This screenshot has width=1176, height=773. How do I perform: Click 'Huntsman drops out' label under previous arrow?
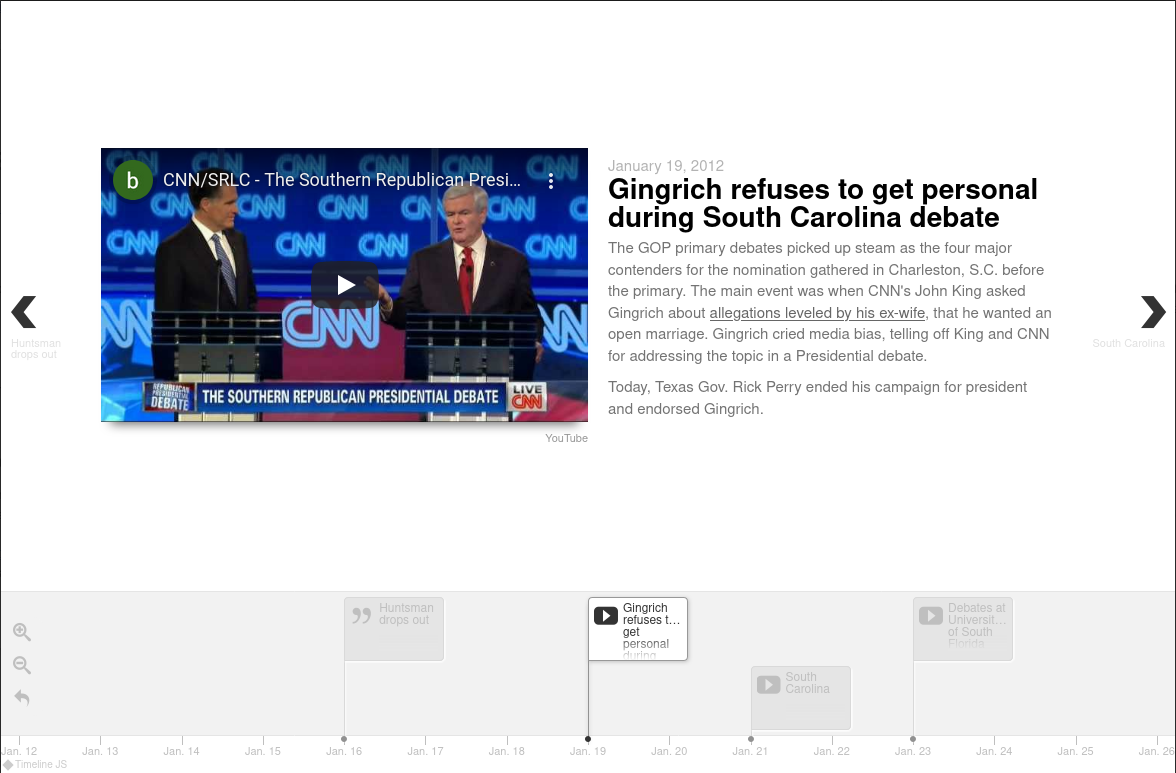tap(36, 349)
